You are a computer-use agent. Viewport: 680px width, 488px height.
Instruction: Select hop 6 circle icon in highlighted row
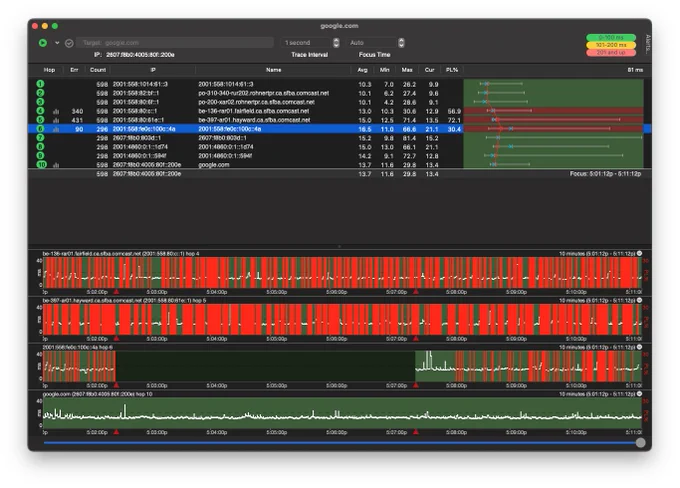(x=40, y=129)
